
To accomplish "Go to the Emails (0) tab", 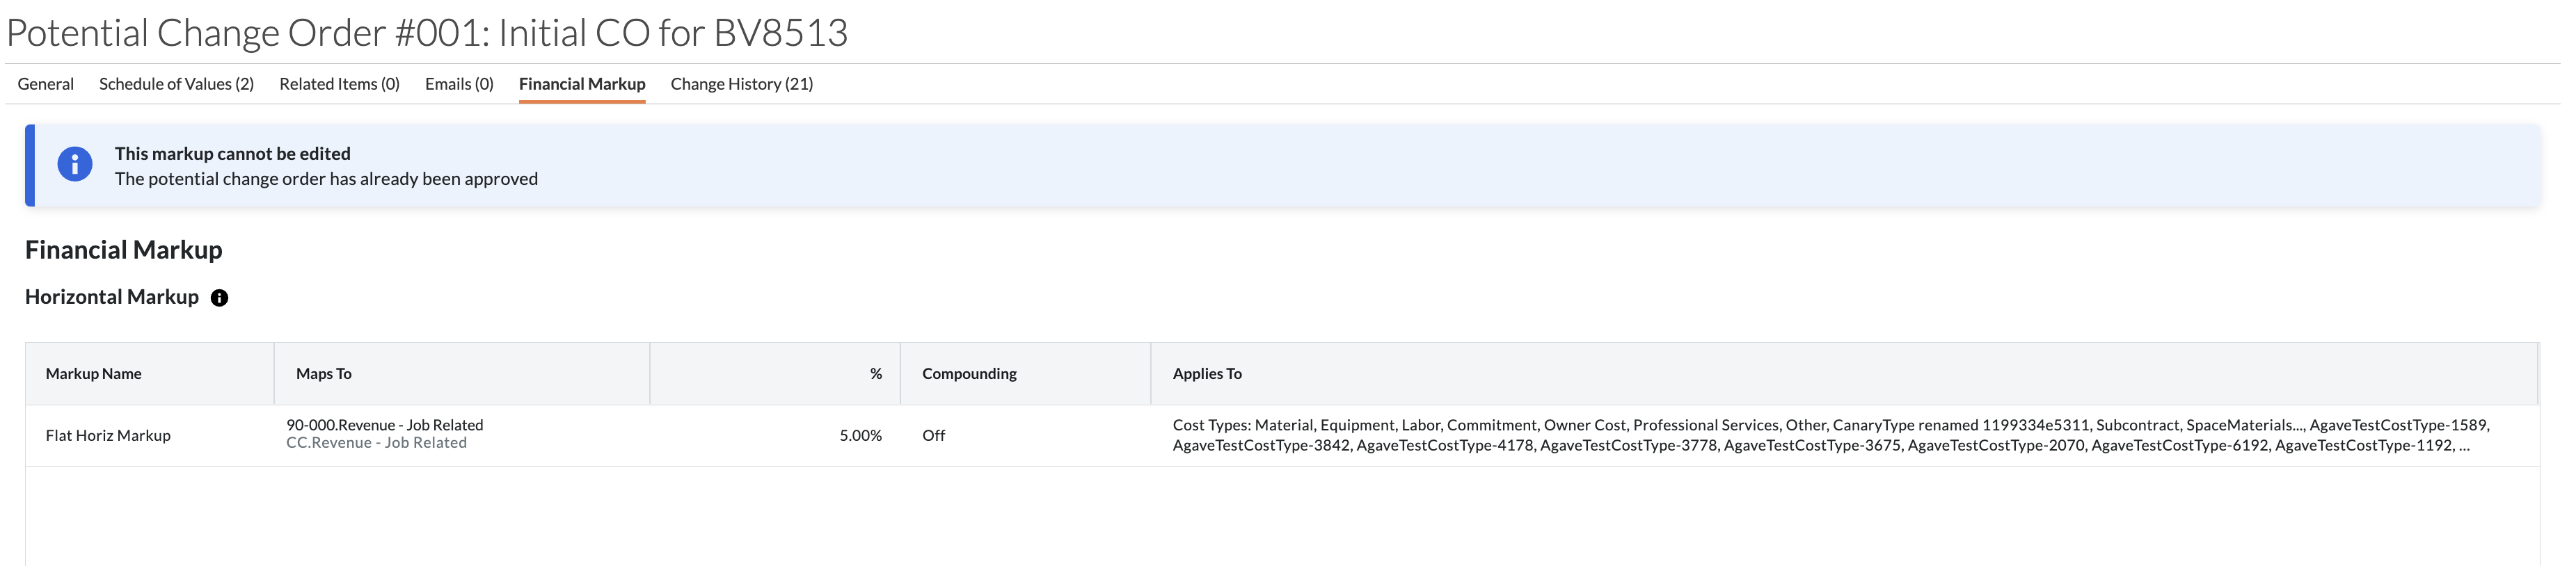I will [x=459, y=84].
